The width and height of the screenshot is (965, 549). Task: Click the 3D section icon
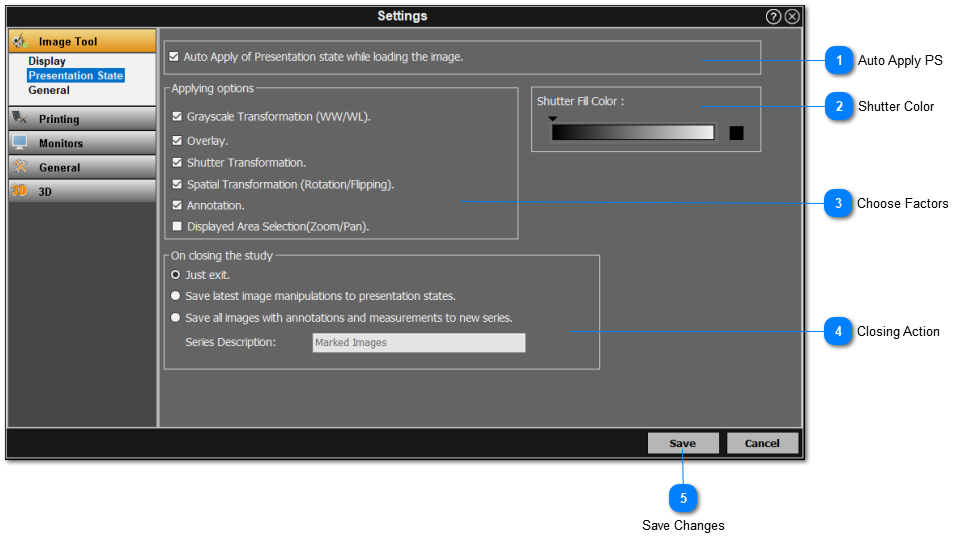(x=19, y=191)
